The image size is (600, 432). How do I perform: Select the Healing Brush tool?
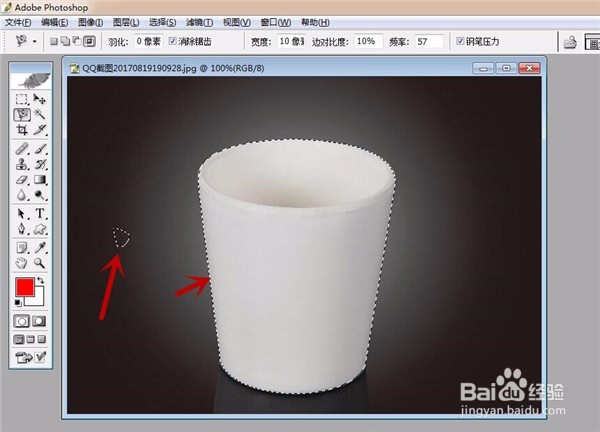pos(21,148)
